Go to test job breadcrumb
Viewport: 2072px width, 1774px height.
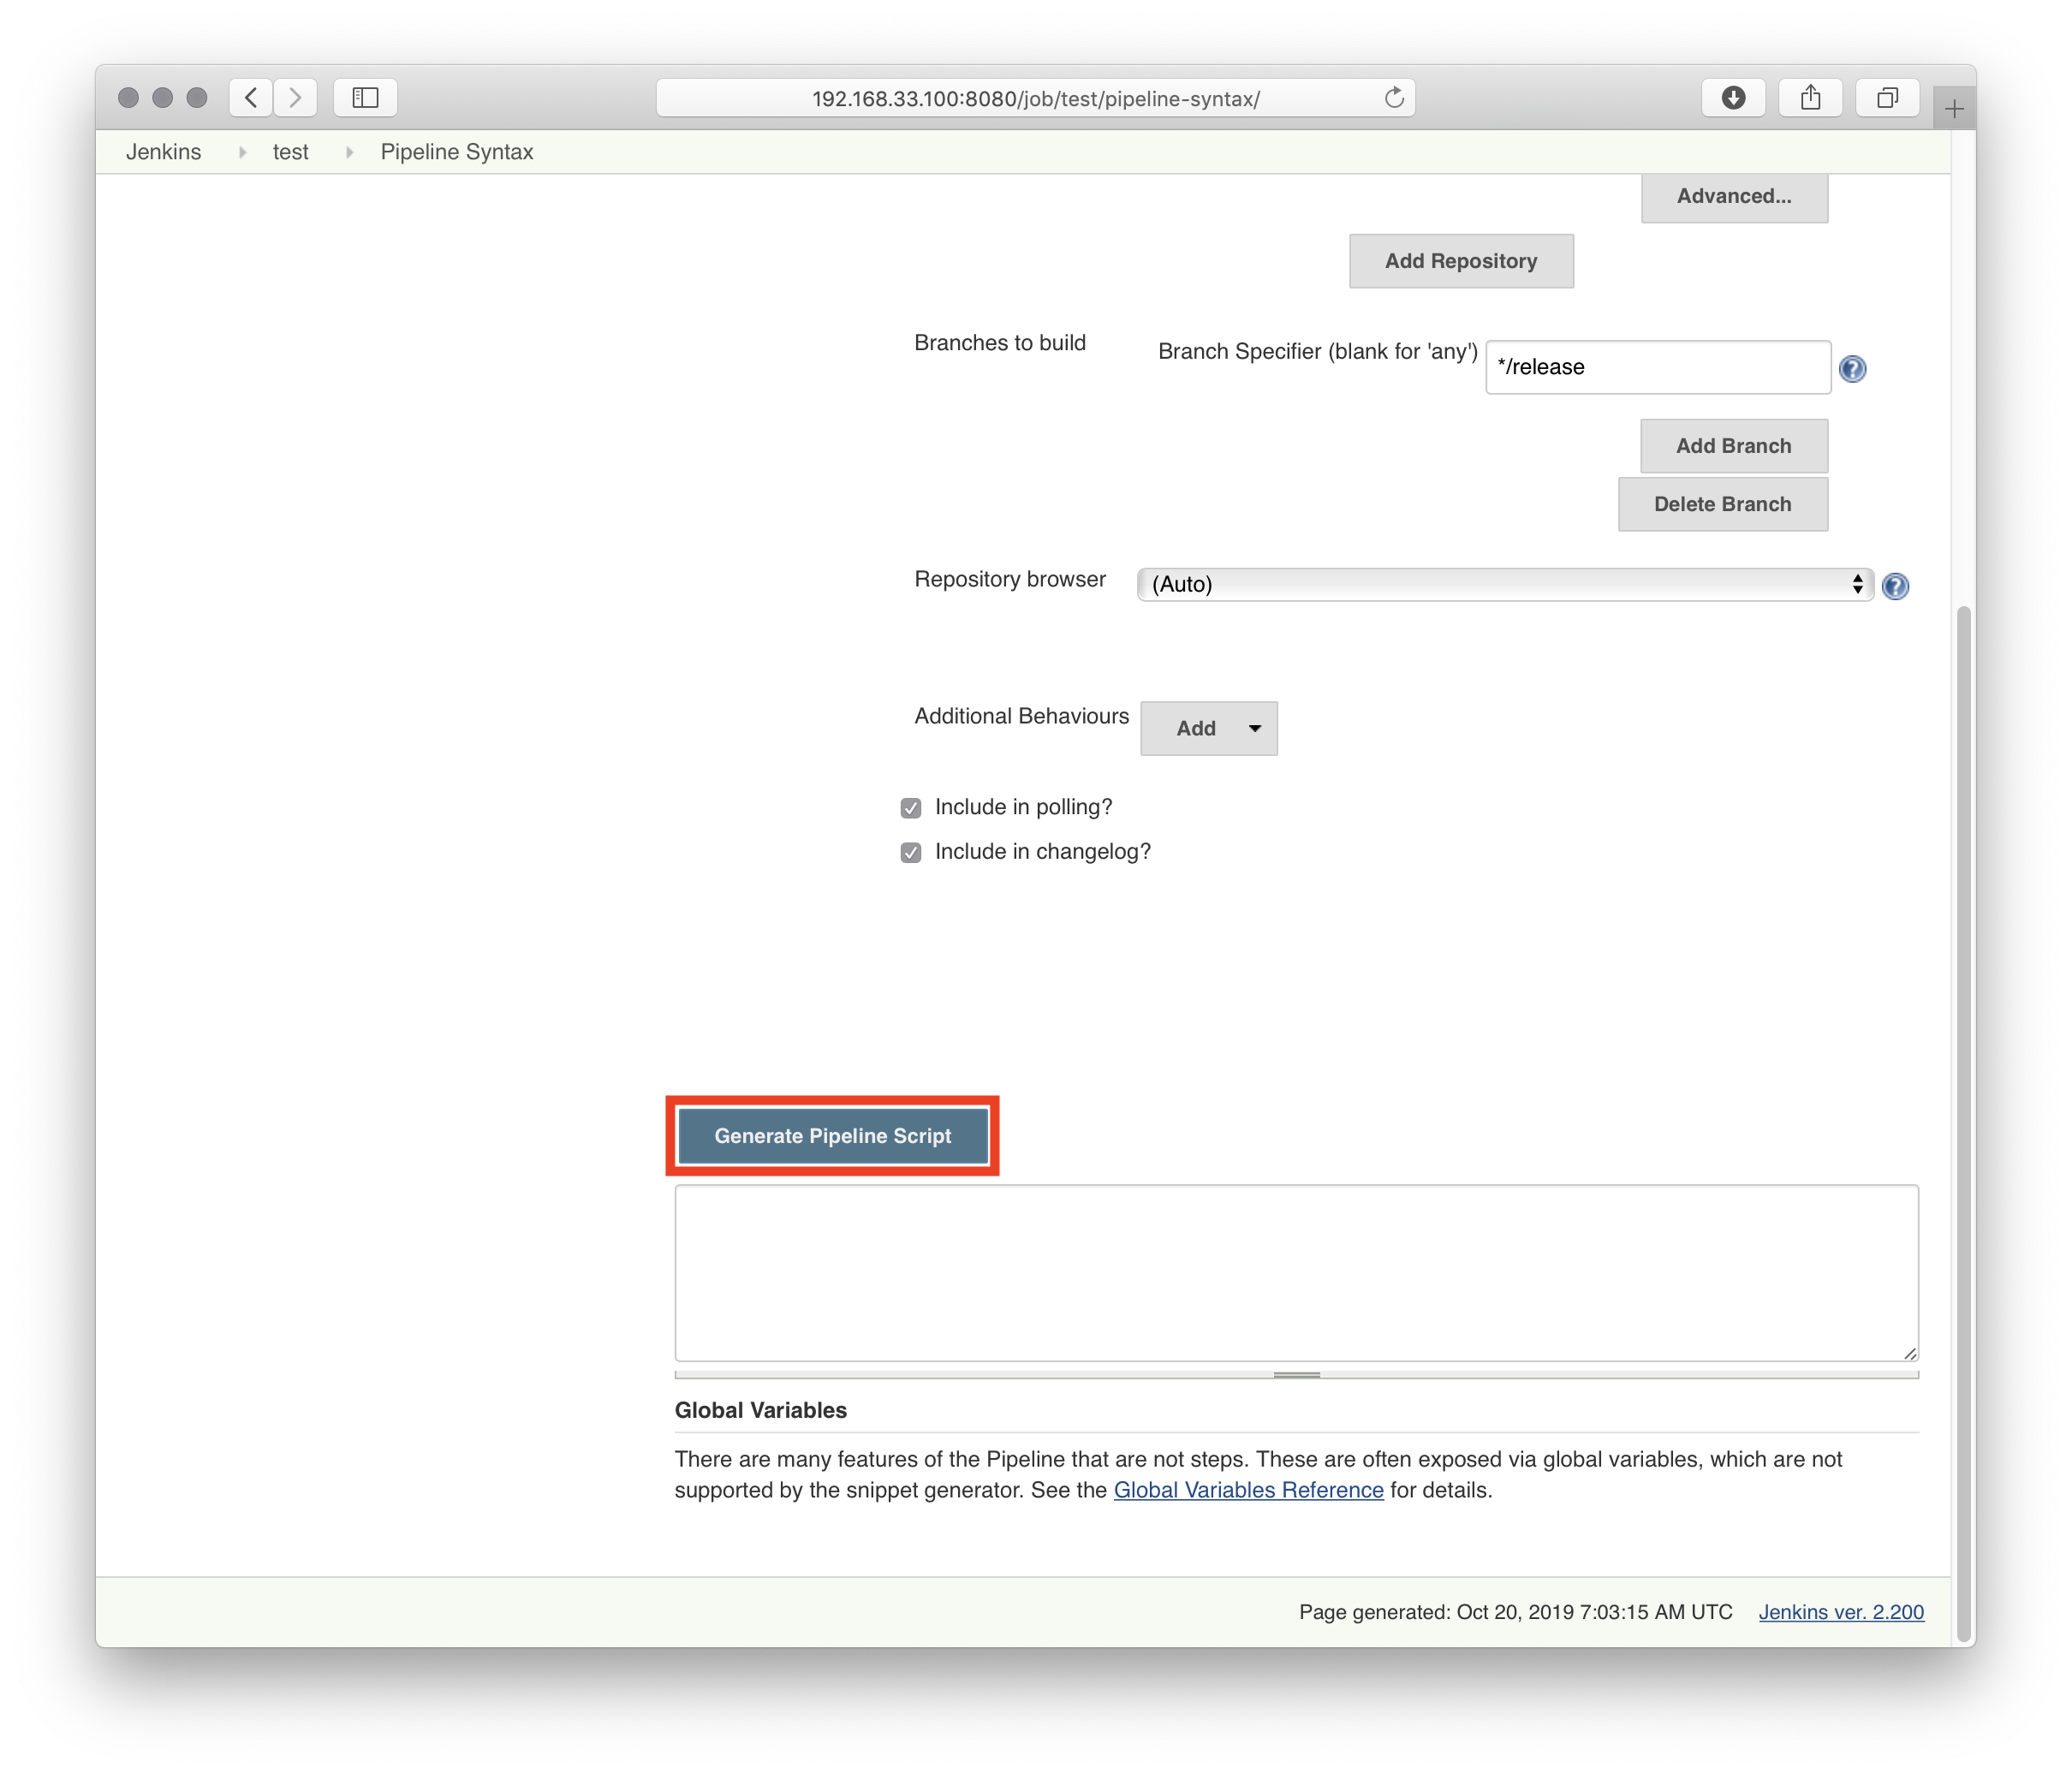tap(290, 152)
